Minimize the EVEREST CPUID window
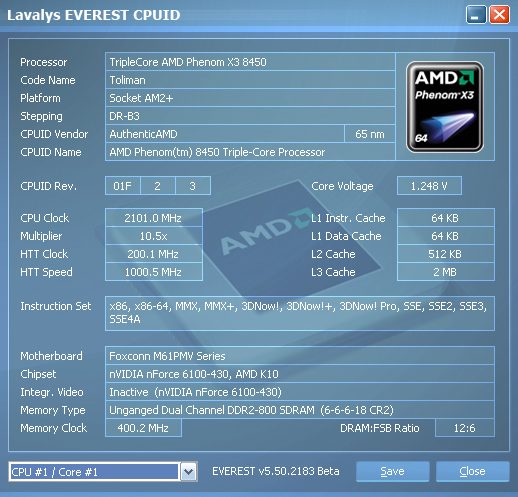Screen dimensions: 518x497 (x=476, y=15)
